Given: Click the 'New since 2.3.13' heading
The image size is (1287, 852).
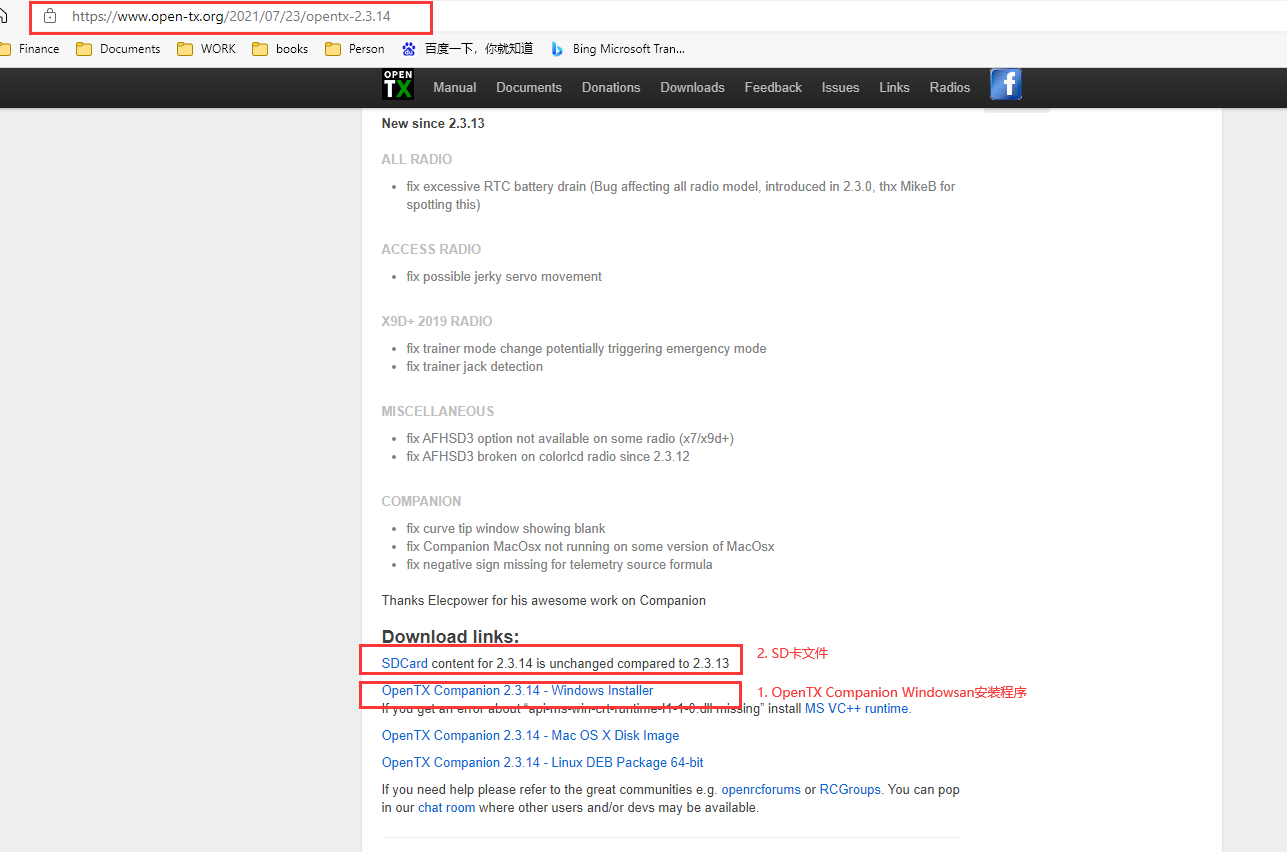Looking at the screenshot, I should tap(433, 123).
